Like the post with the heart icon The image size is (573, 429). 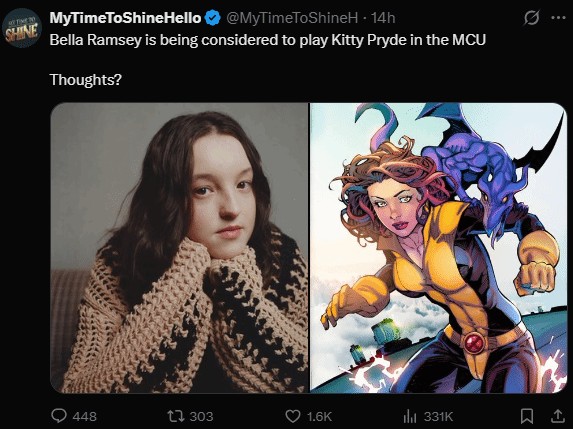(x=292, y=416)
